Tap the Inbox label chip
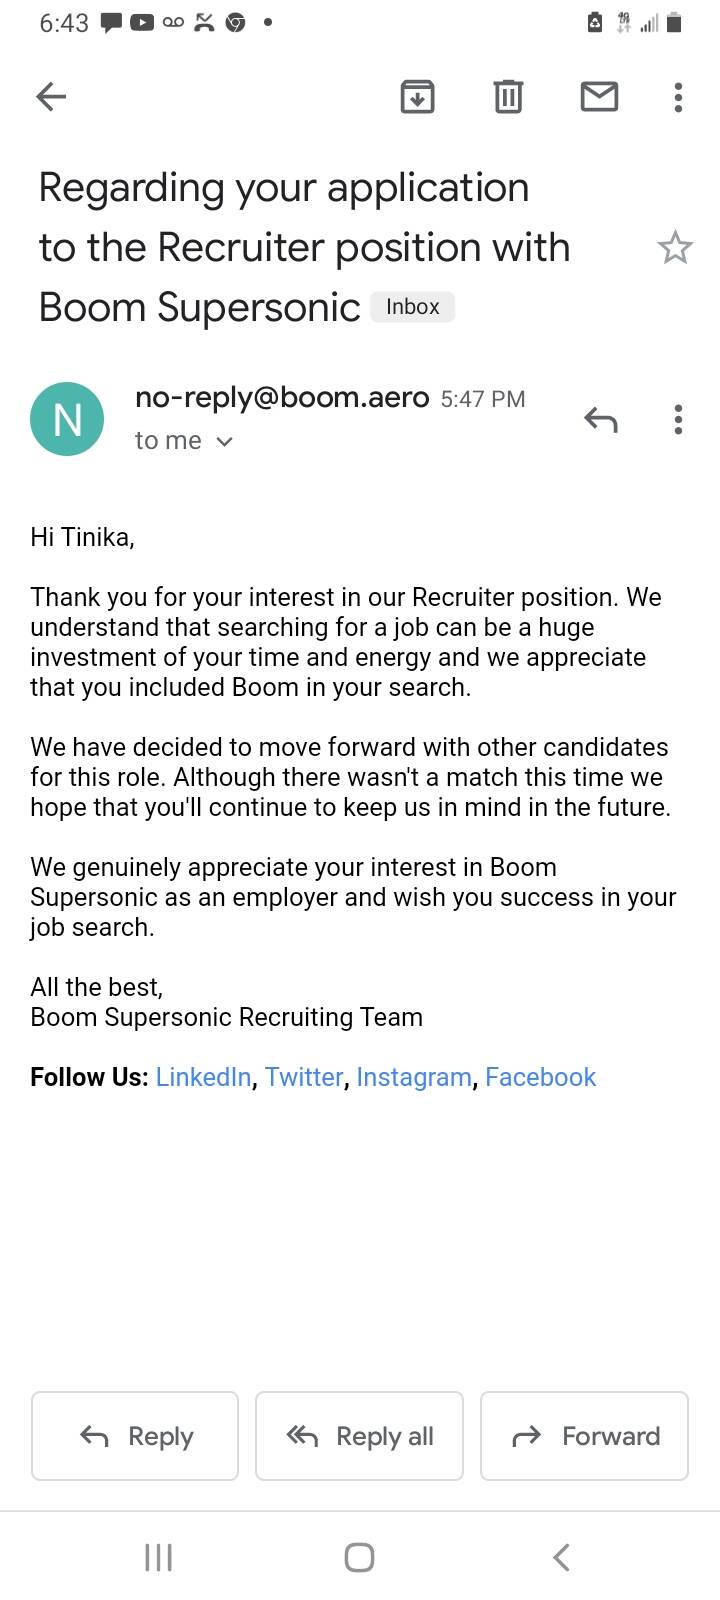720x1600 pixels. (412, 307)
